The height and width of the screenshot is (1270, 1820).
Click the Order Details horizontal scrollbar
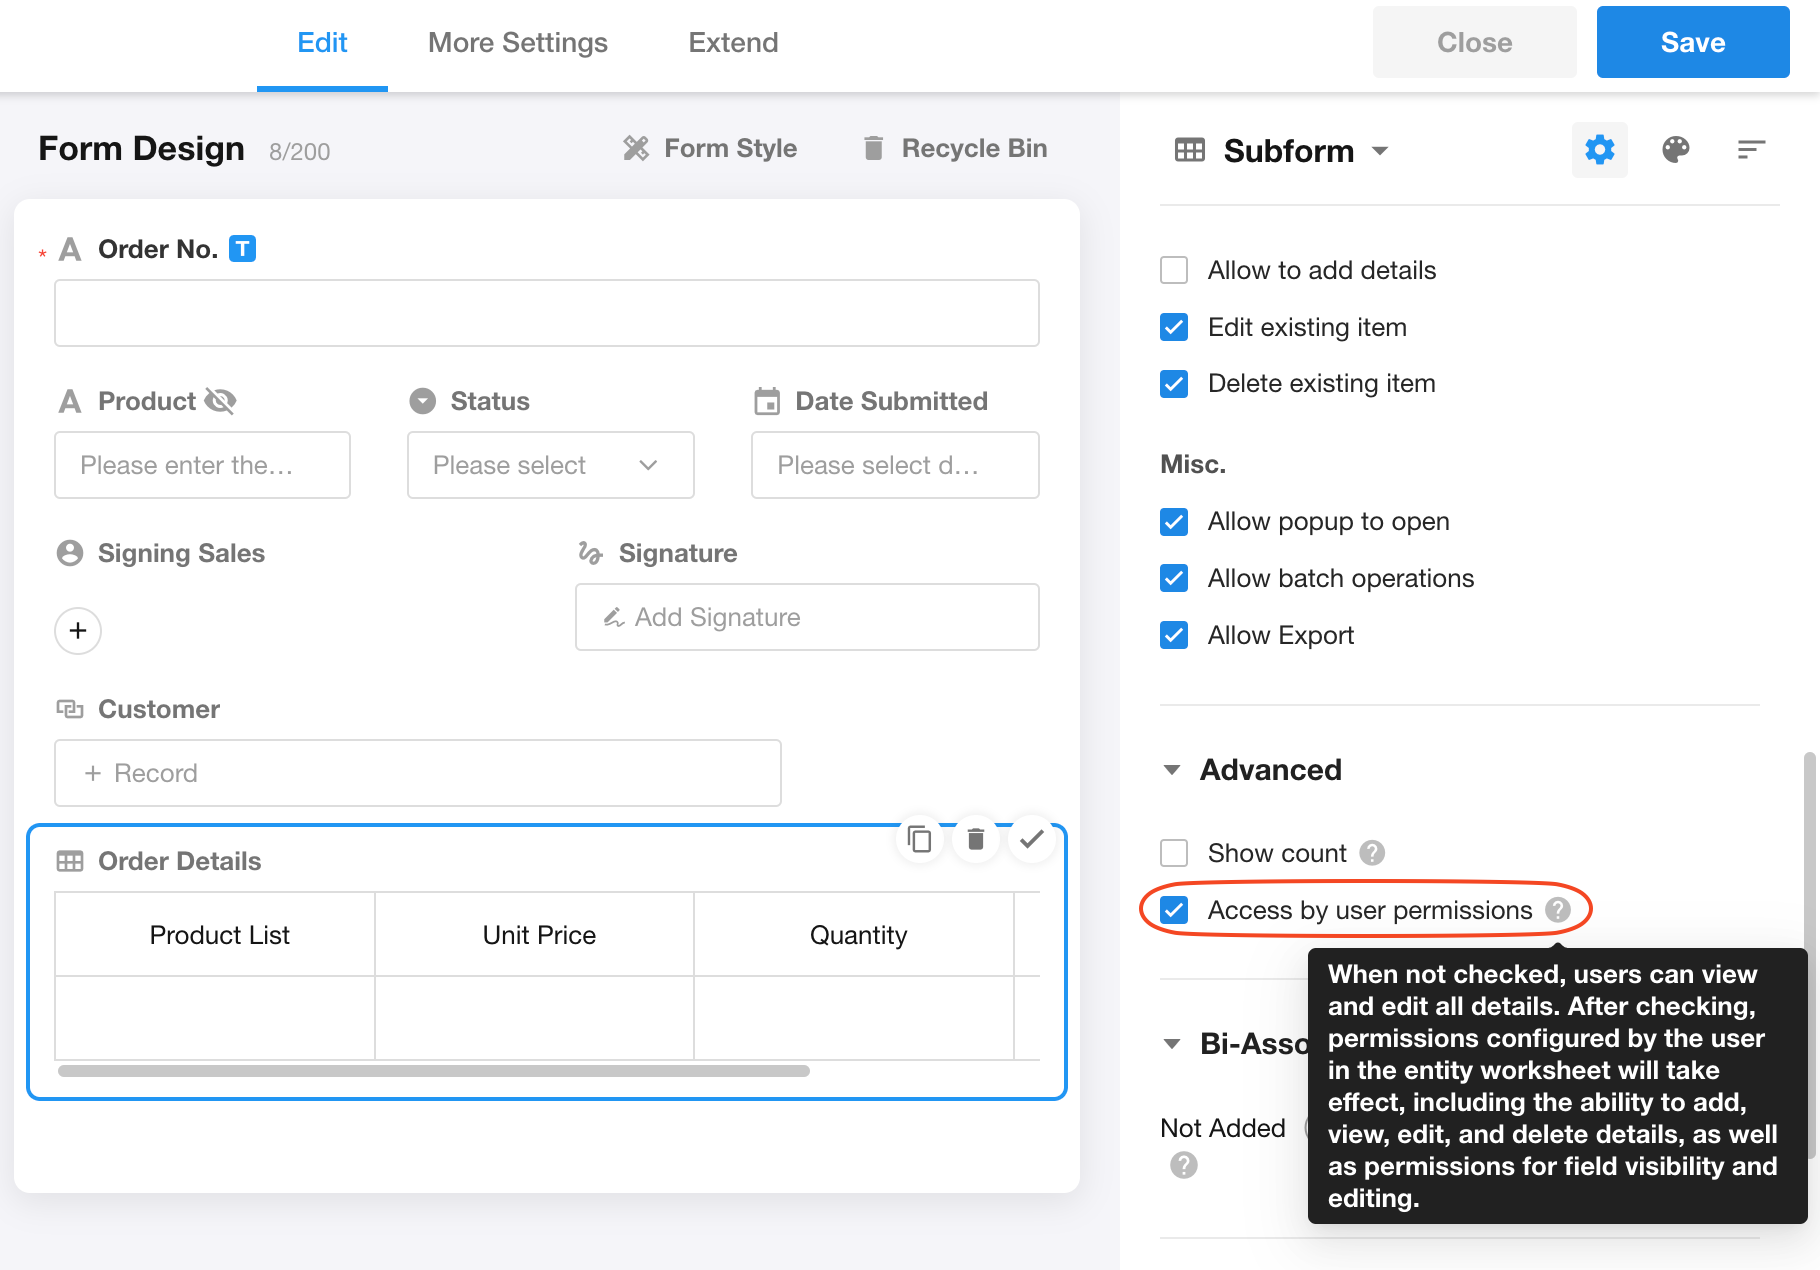pos(433,1071)
